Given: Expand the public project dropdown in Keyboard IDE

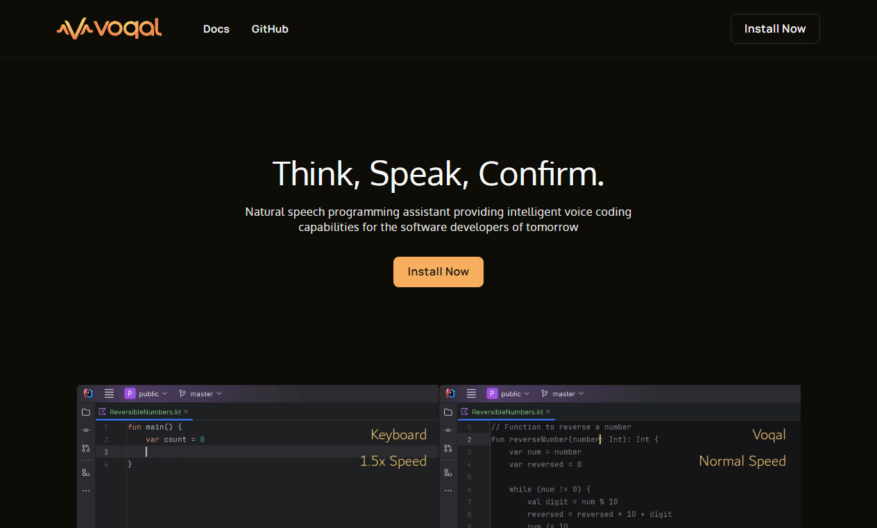Looking at the screenshot, I should [x=153, y=394].
